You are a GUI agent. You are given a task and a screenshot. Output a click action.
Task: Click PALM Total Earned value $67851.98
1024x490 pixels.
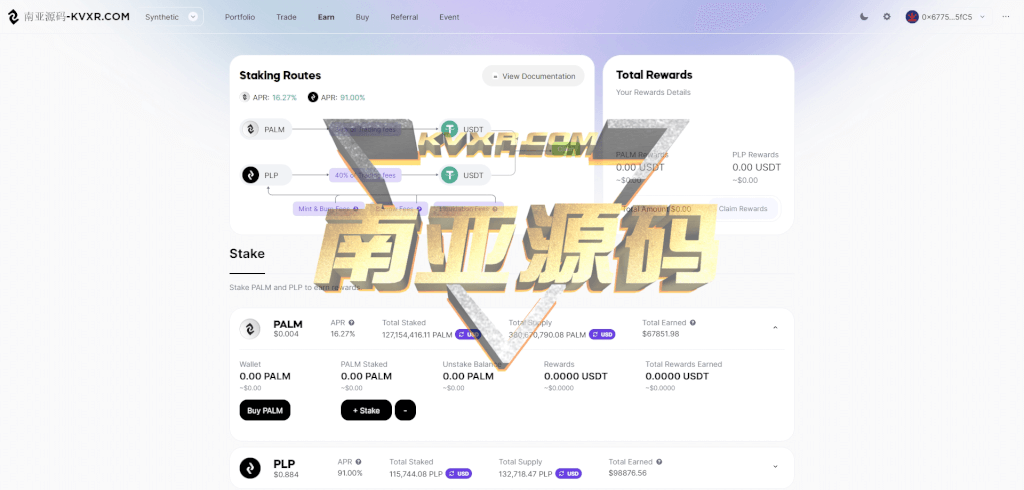[x=661, y=334]
